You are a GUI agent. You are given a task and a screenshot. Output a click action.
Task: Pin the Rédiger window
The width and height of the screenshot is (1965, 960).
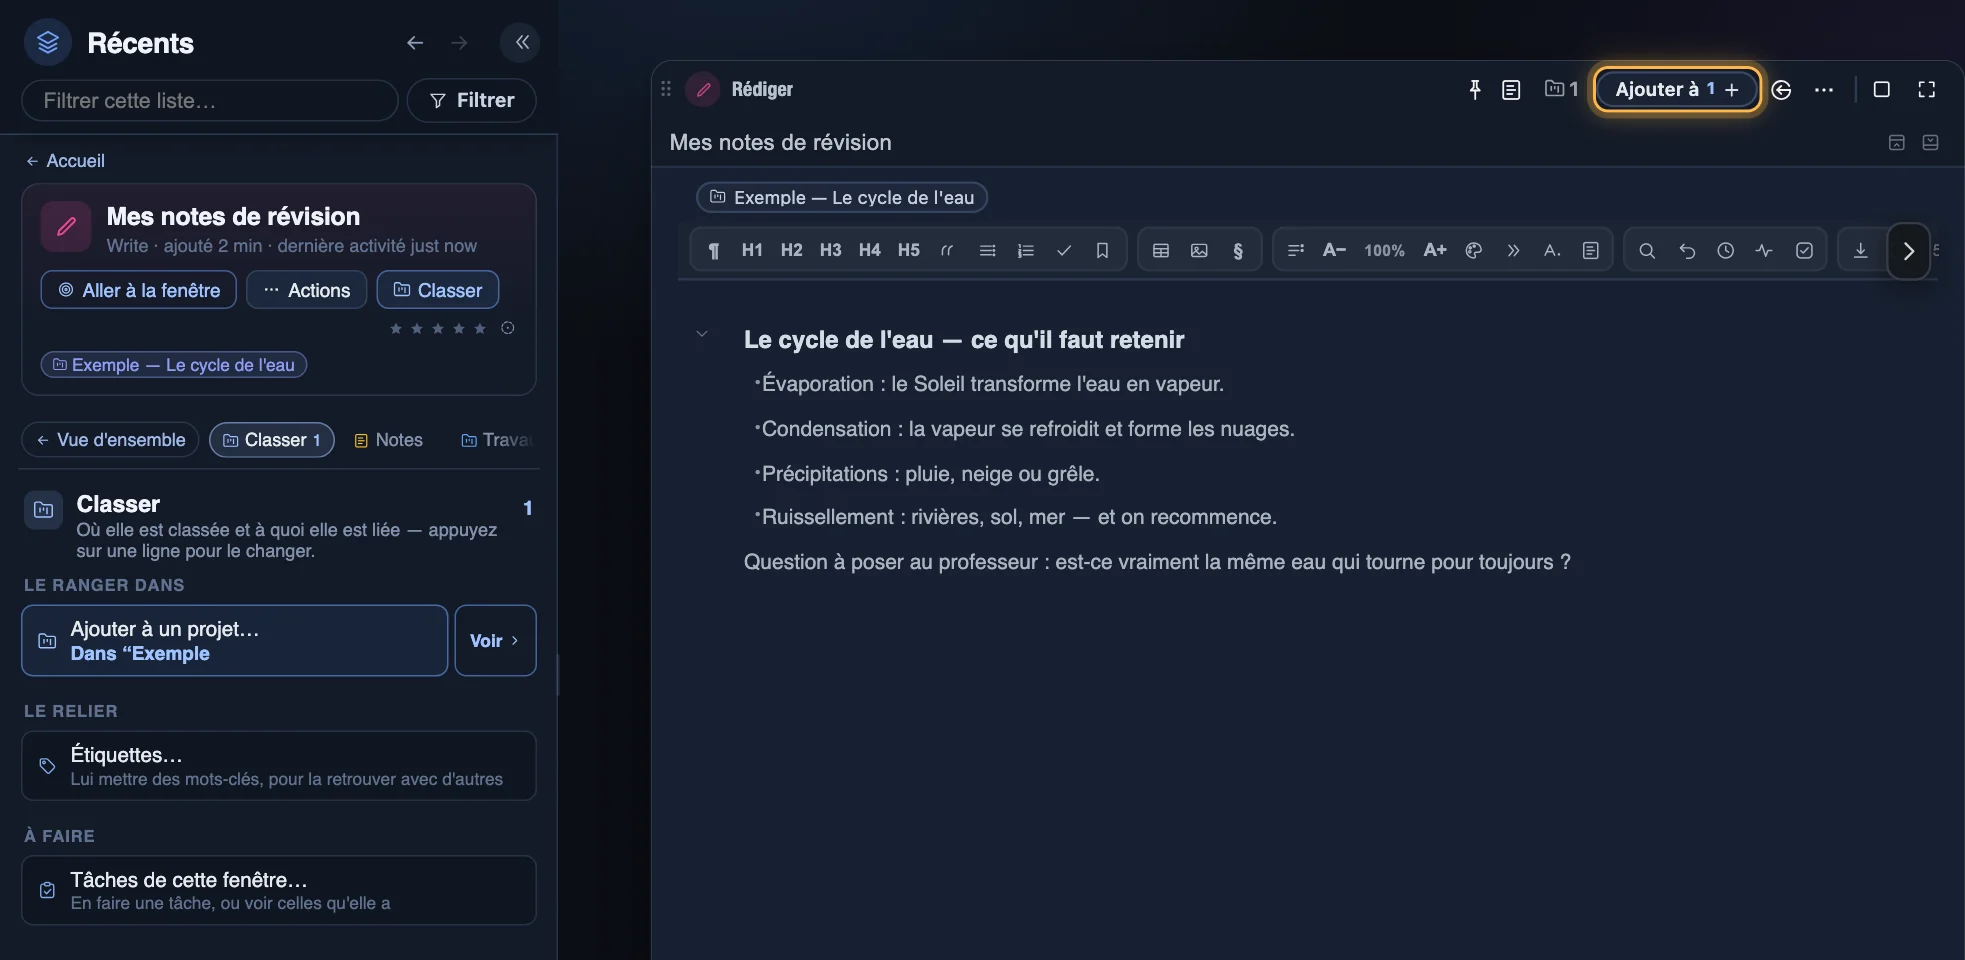1474,90
